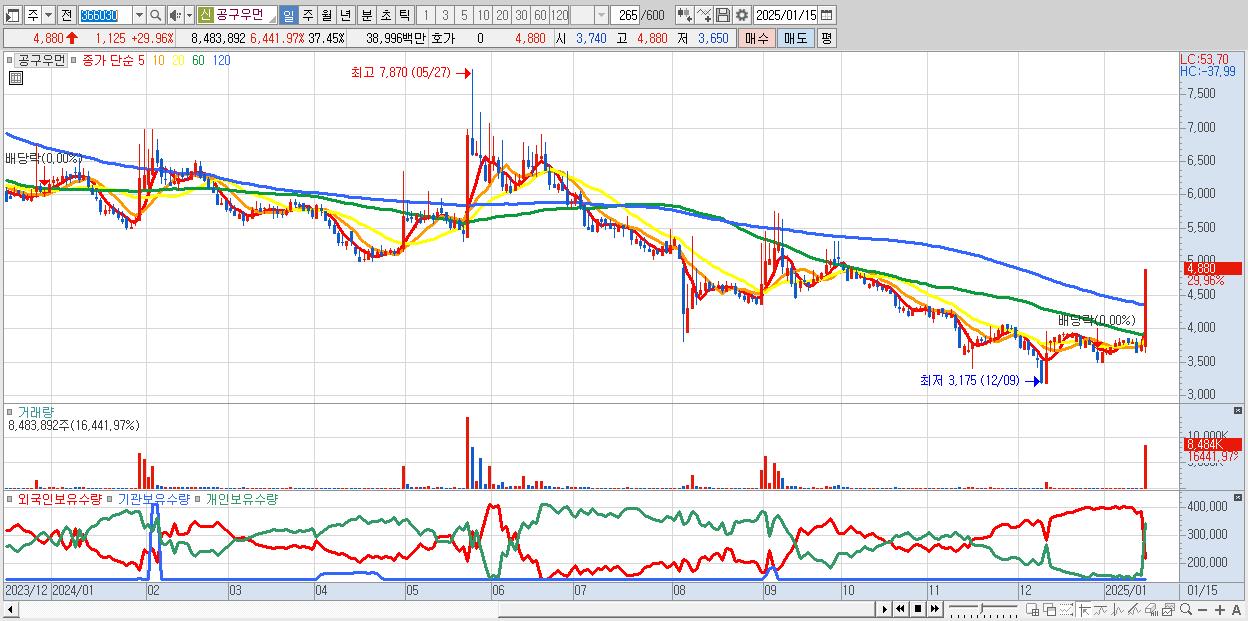This screenshot has height=621, width=1248.
Task: Click the candle count field 265
Action: (626, 15)
